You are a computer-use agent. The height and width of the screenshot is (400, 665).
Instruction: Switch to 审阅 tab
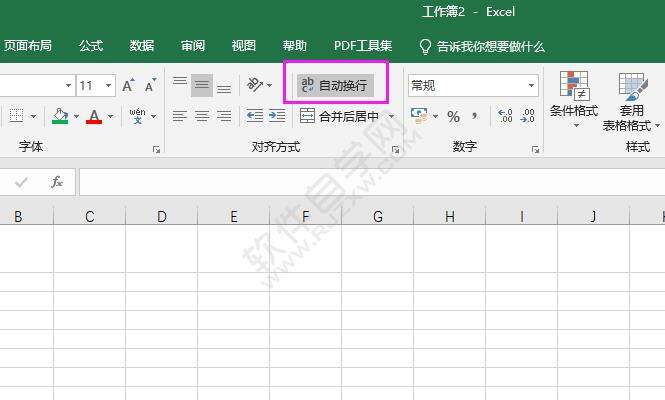(193, 45)
